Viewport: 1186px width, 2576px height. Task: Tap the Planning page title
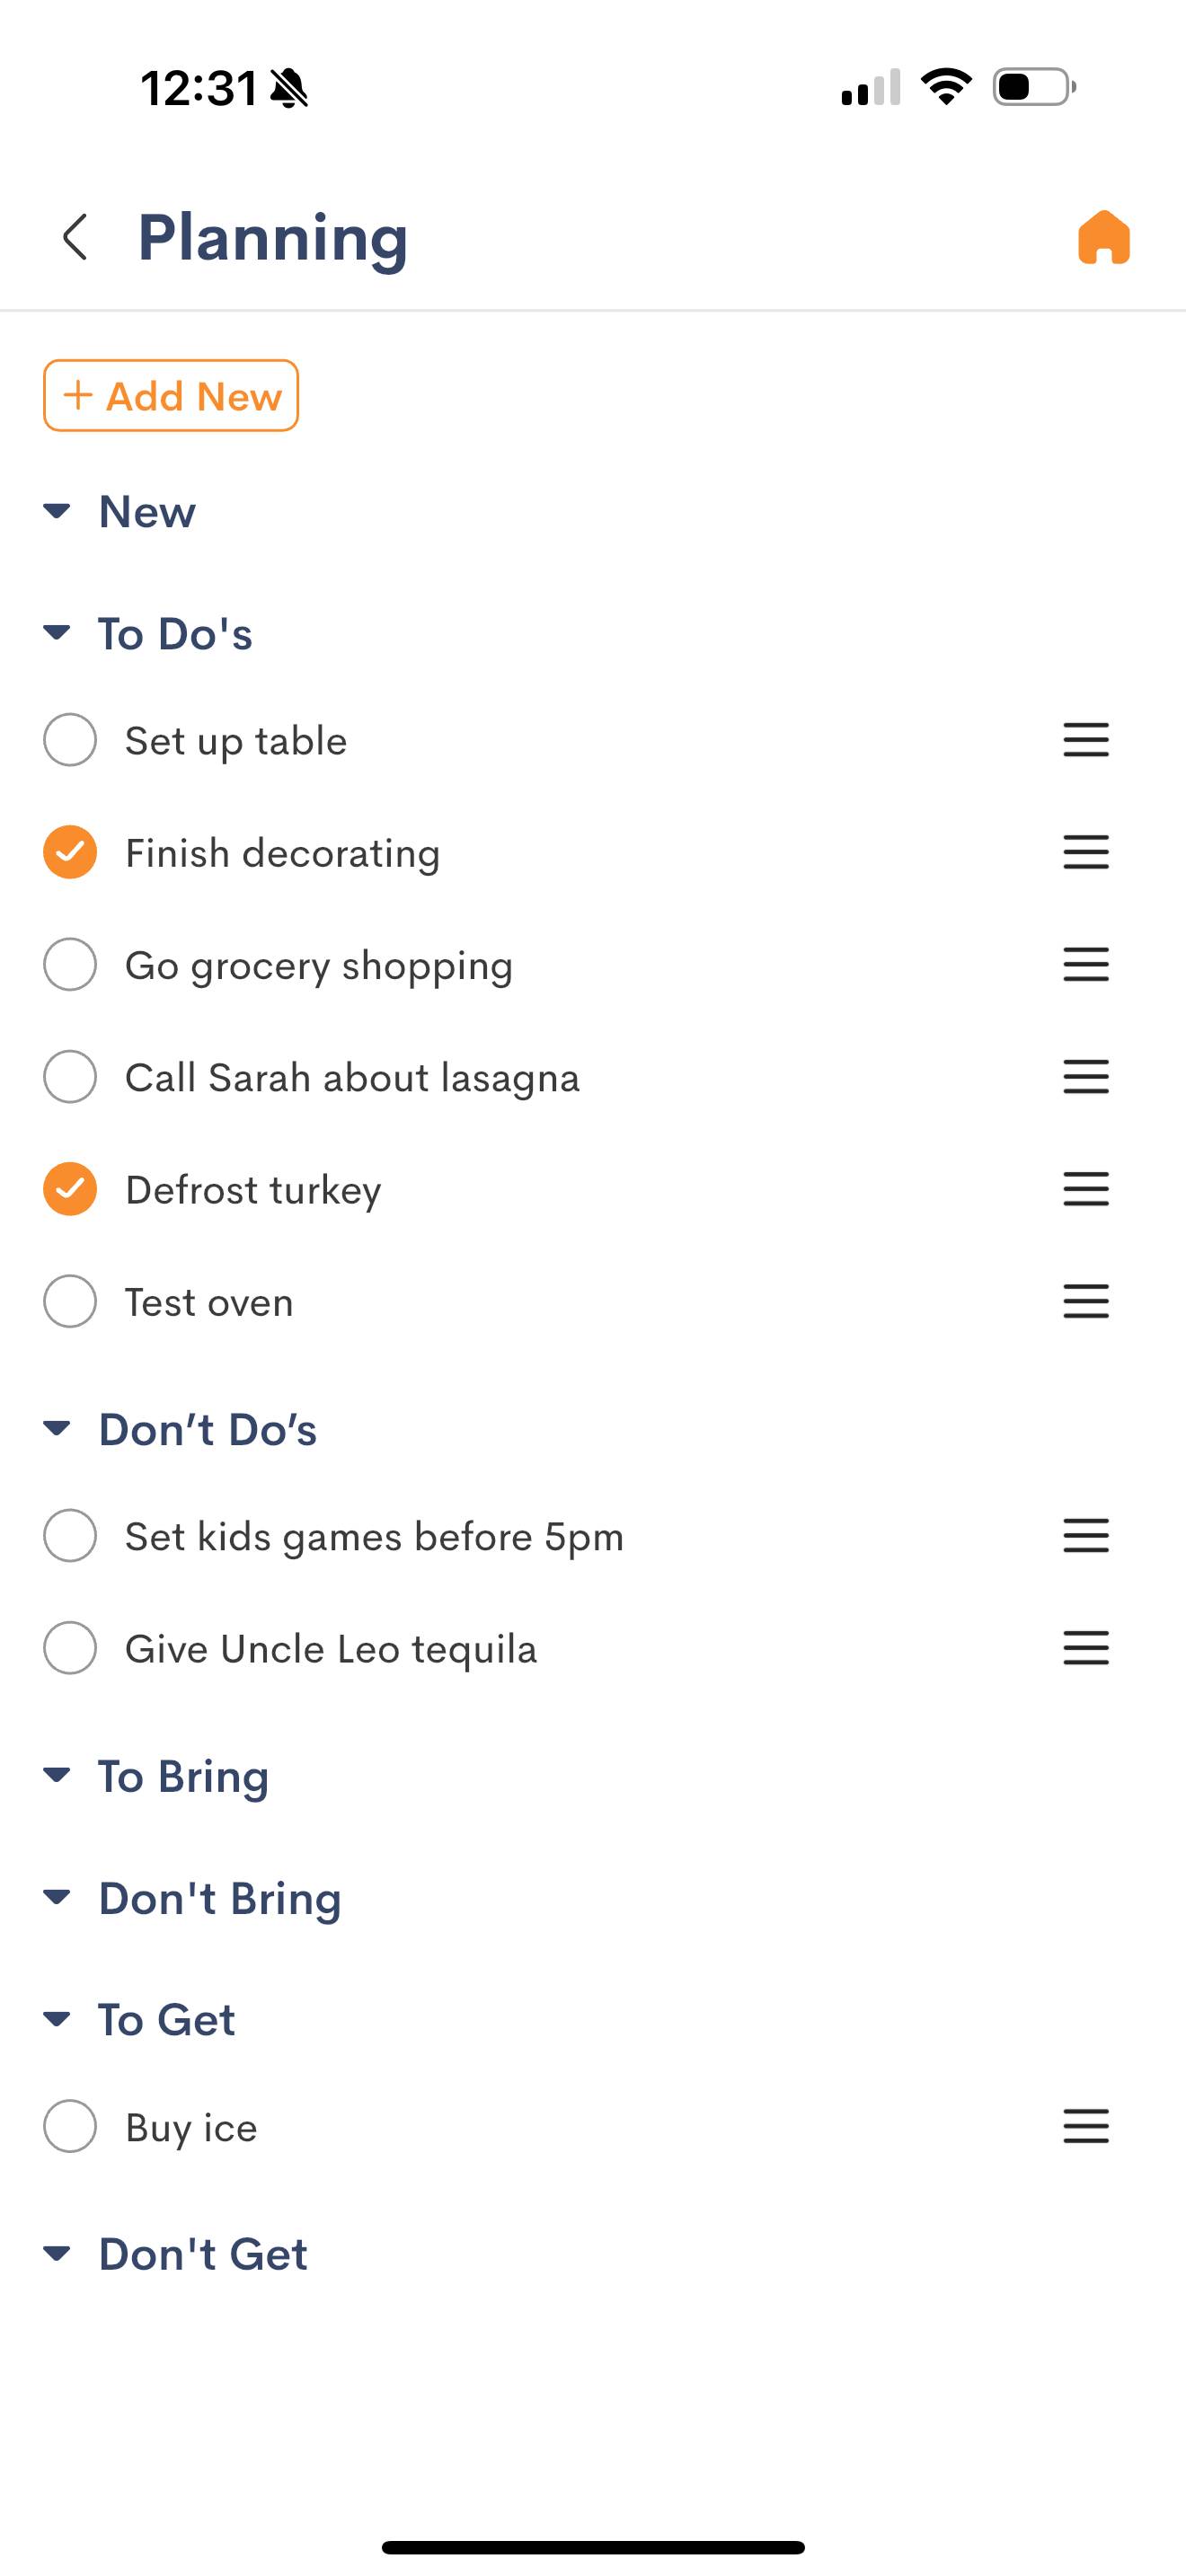point(272,238)
